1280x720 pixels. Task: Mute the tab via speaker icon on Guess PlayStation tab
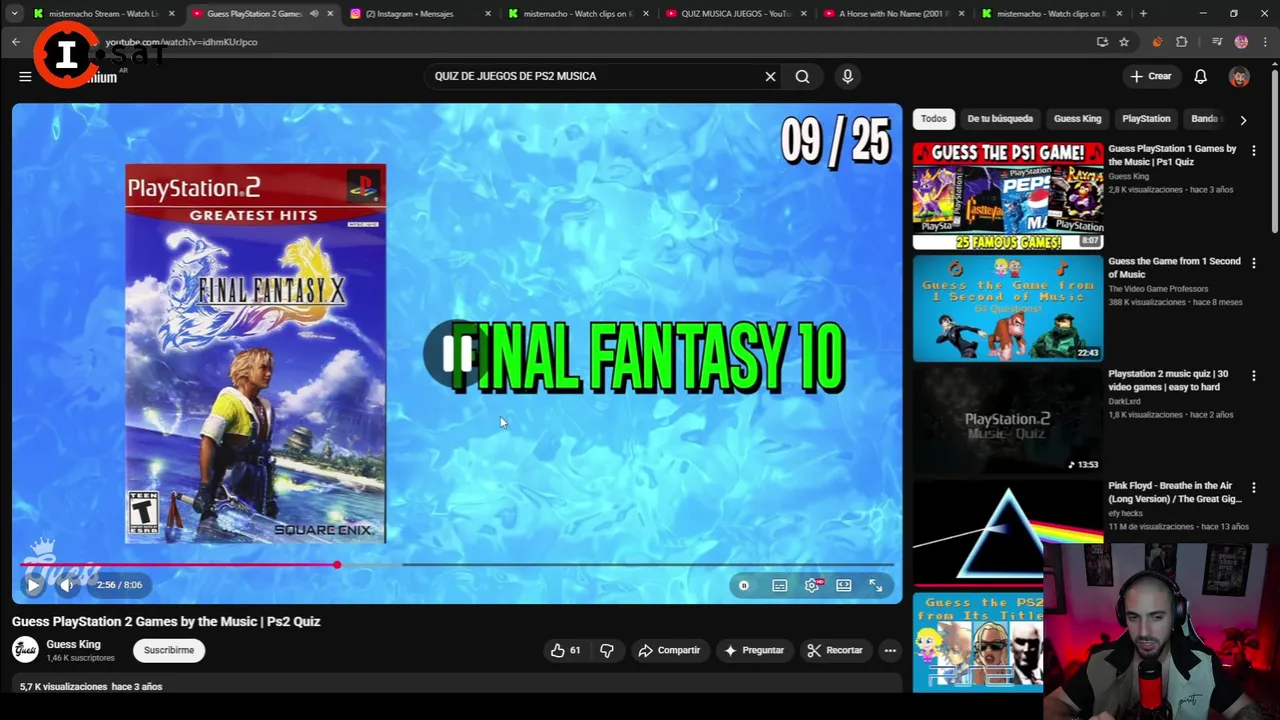click(x=314, y=14)
